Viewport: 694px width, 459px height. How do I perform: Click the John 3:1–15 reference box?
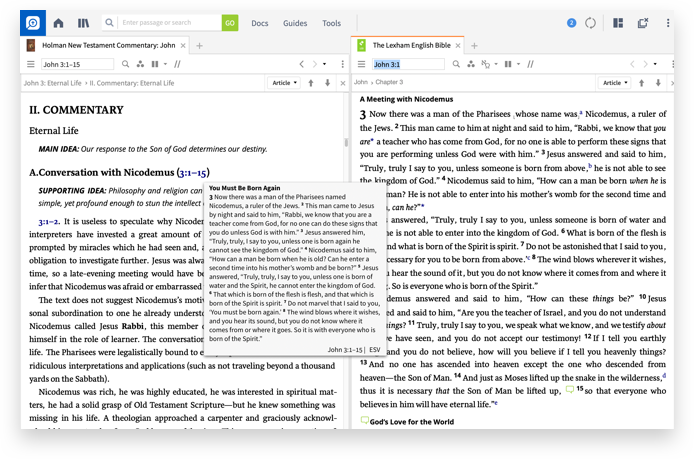pyautogui.click(x=77, y=64)
